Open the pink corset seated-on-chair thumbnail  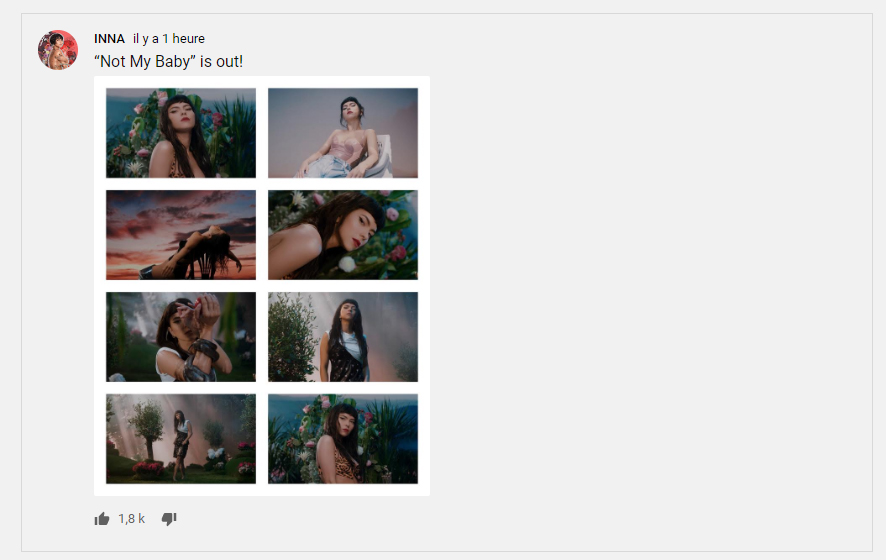tap(343, 133)
